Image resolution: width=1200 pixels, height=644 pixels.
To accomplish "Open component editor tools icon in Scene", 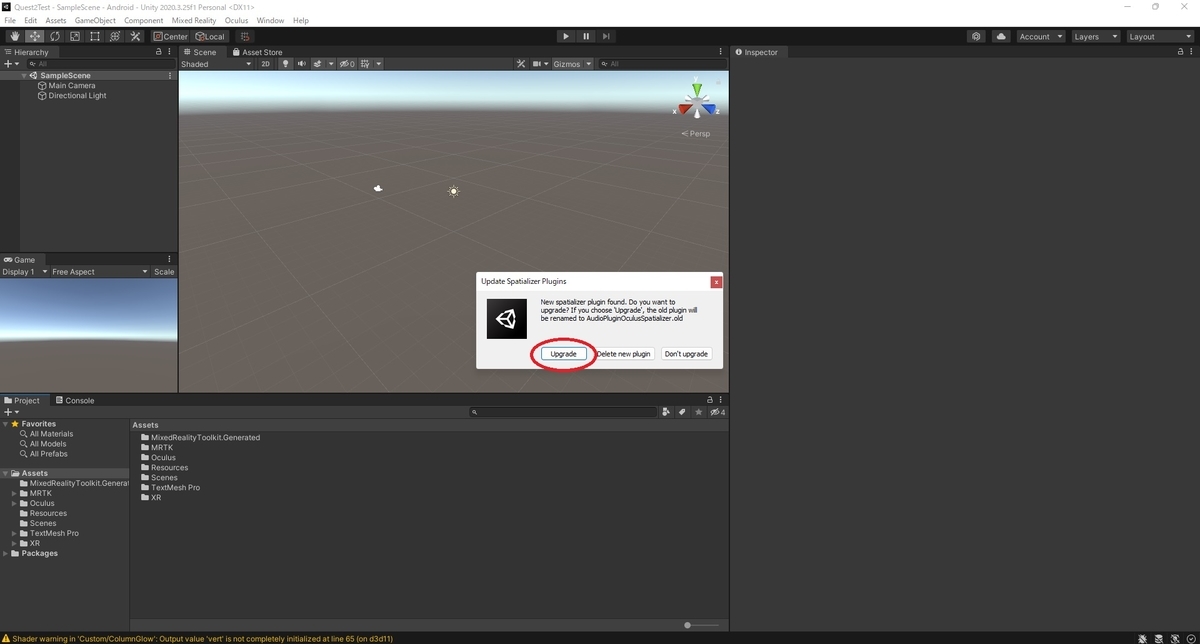I will pyautogui.click(x=521, y=64).
